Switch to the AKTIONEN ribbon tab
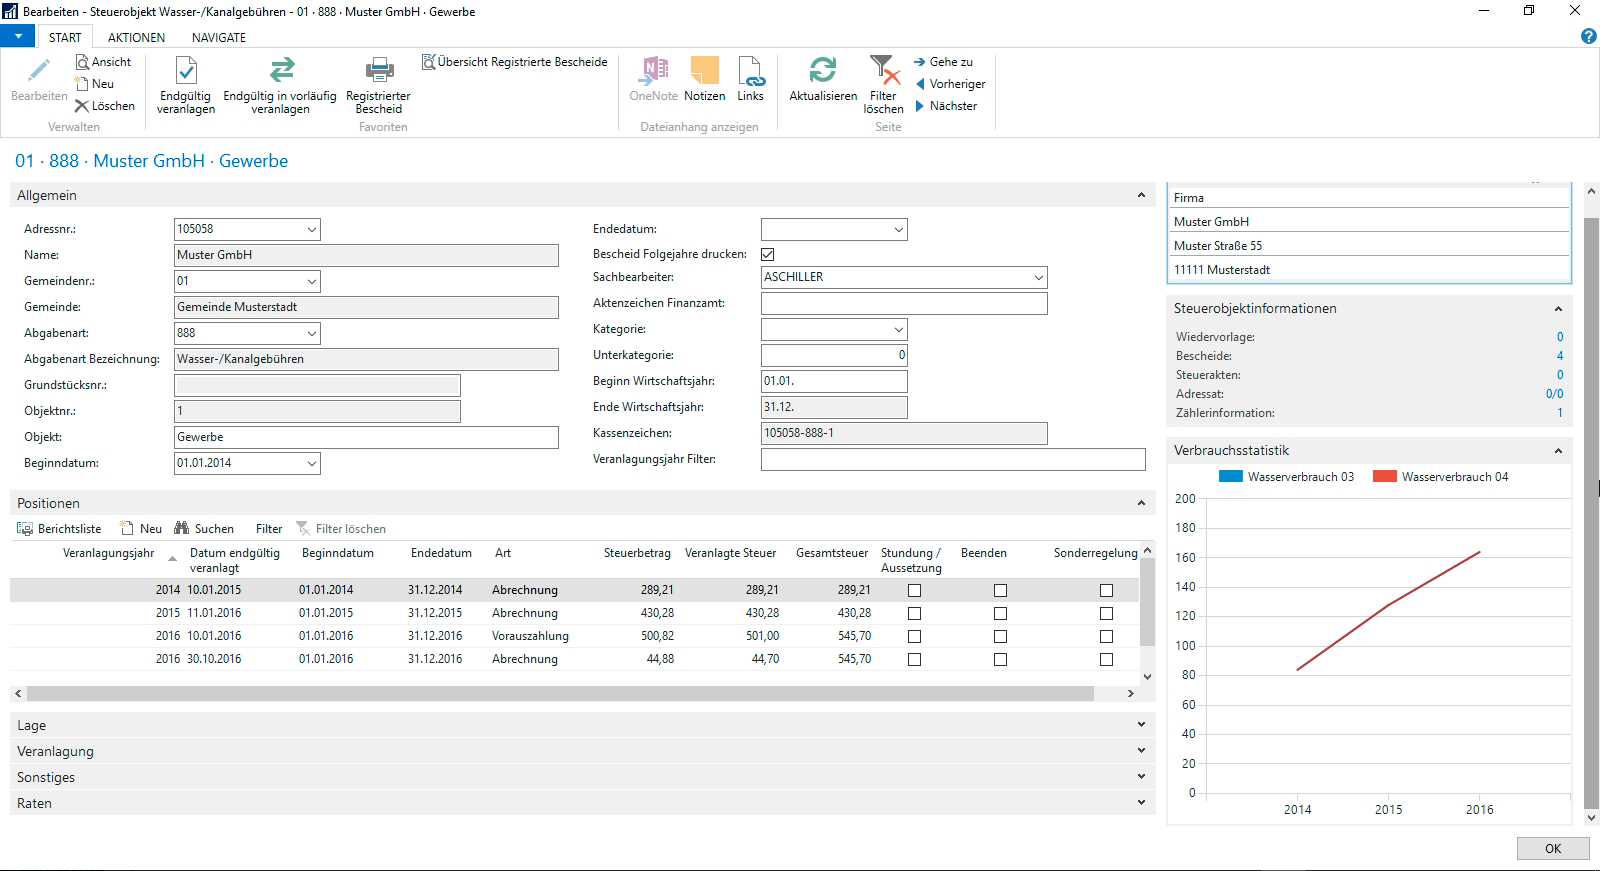 [x=136, y=37]
